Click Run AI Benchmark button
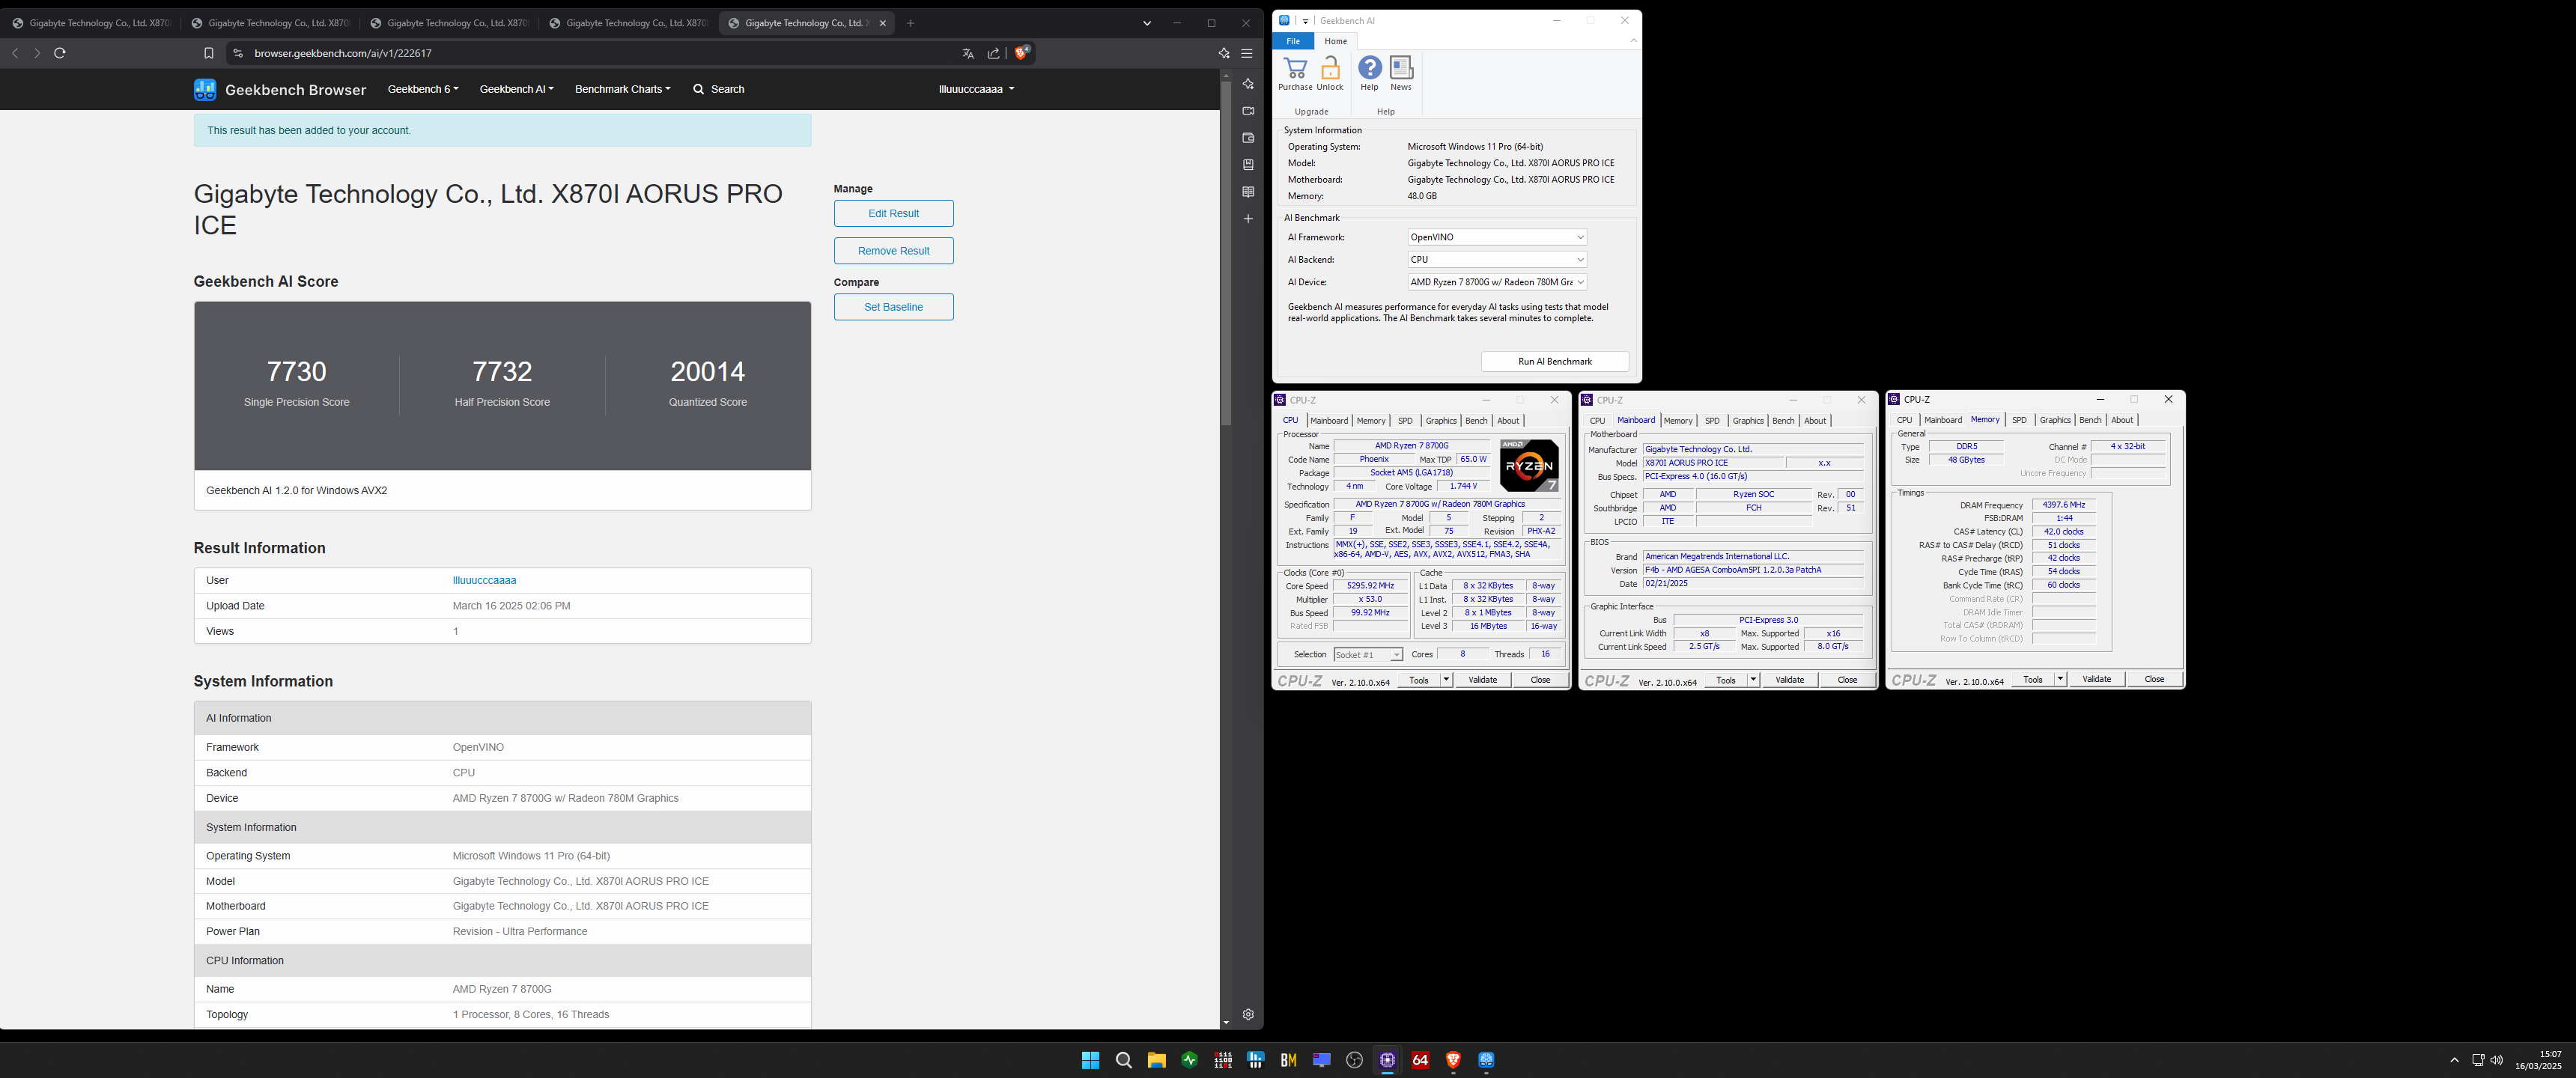2576x1078 pixels. click(x=1555, y=361)
